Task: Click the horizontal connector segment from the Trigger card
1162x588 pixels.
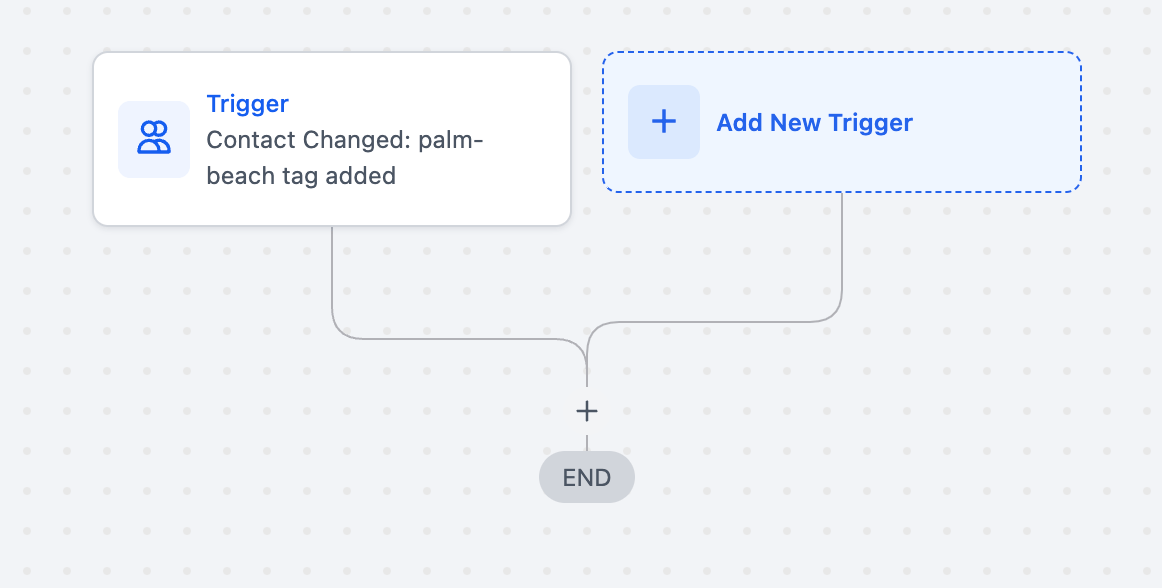Action: click(450, 338)
